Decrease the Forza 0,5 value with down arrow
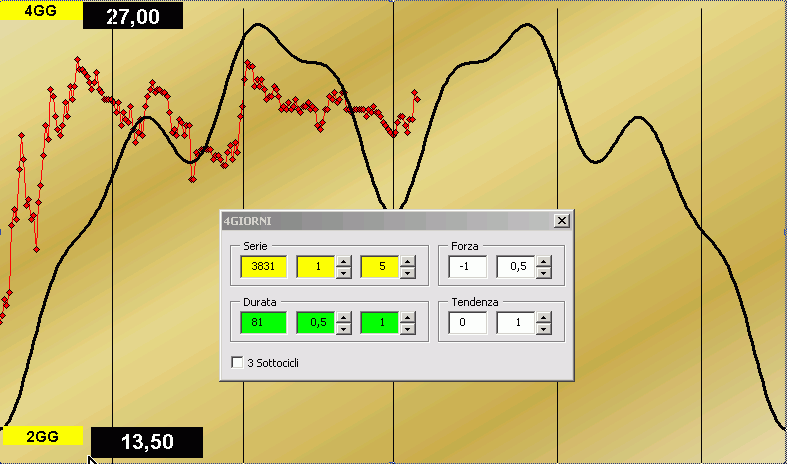This screenshot has height=464, width=787. point(544,272)
